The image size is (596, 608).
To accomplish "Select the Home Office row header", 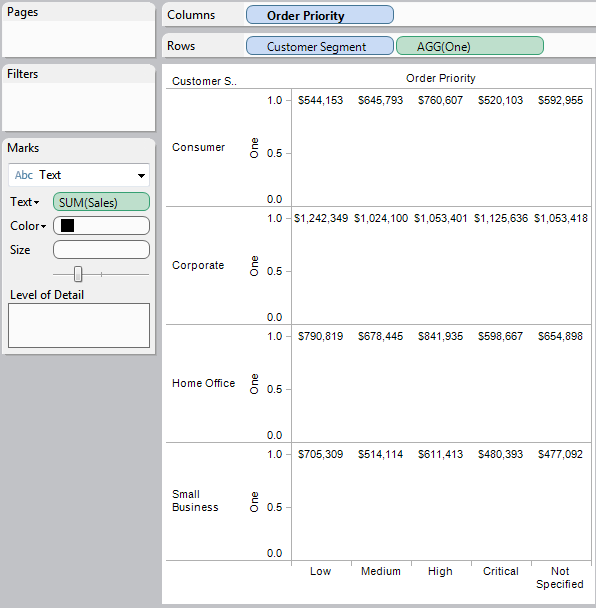I will point(204,383).
